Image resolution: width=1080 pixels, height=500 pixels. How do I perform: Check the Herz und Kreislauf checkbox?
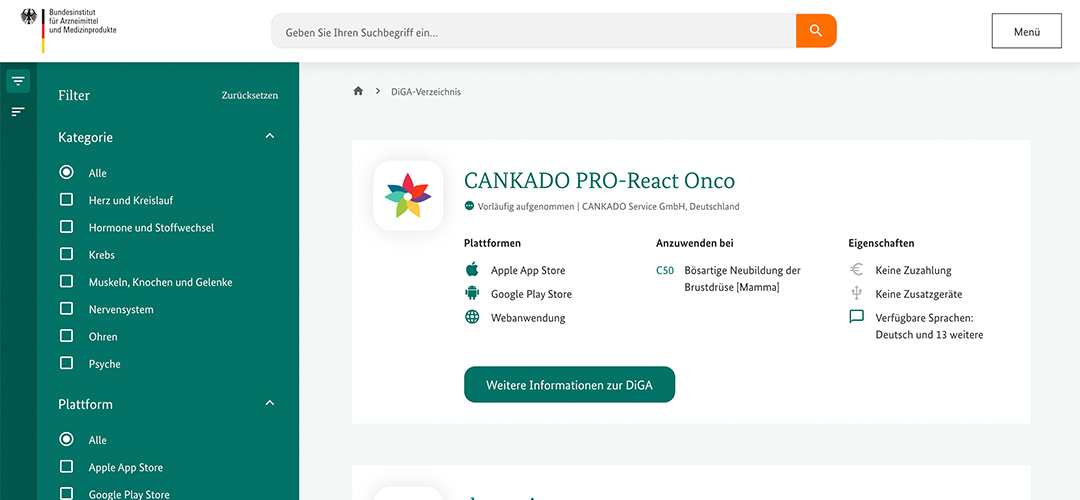(x=66, y=200)
